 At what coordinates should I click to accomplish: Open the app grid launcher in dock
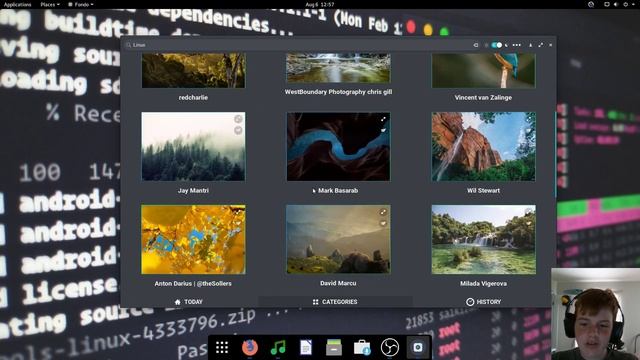pyautogui.click(x=222, y=347)
